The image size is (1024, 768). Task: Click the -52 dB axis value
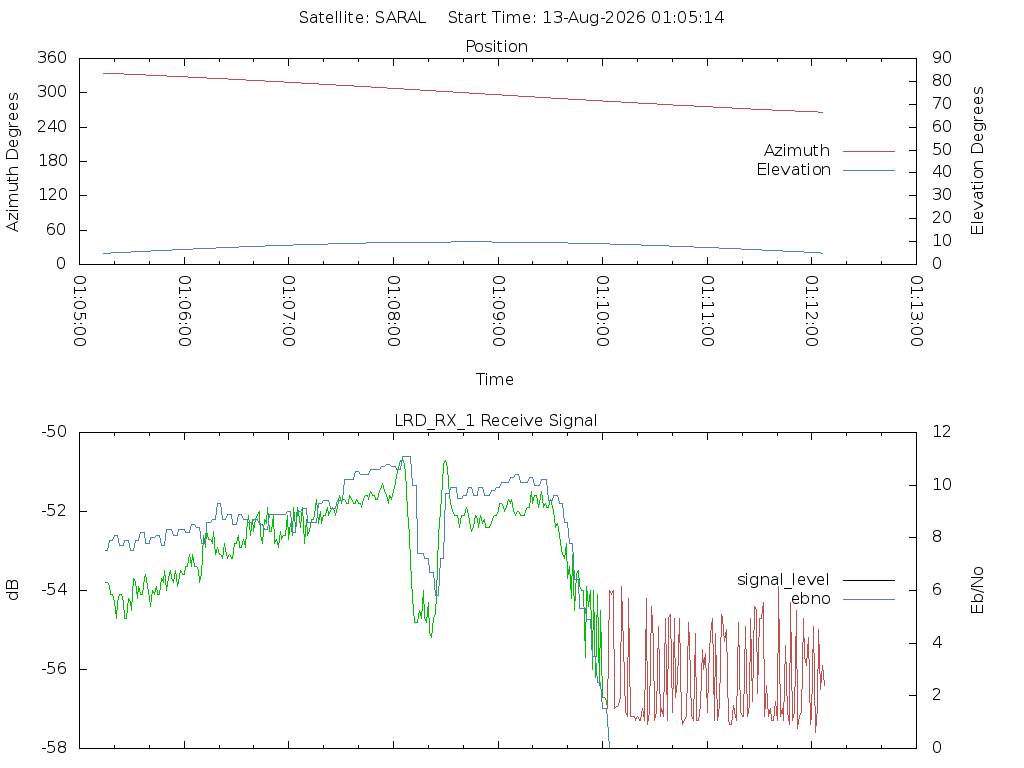54,511
